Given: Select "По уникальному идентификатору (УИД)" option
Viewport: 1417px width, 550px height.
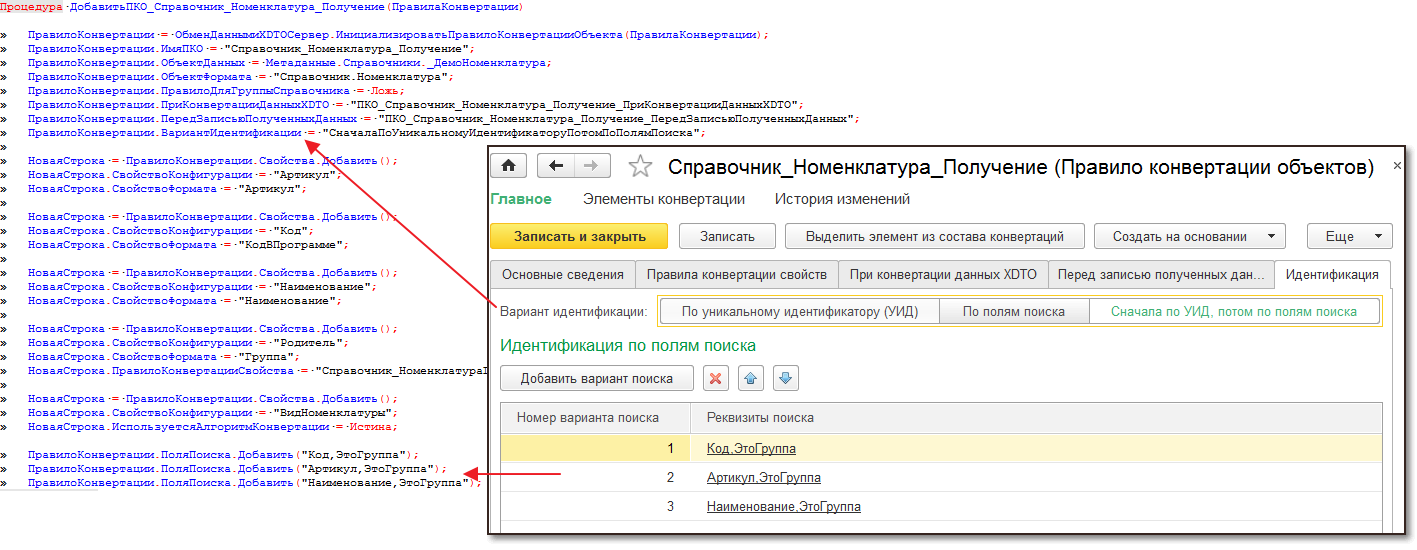Looking at the screenshot, I should pyautogui.click(x=799, y=311).
